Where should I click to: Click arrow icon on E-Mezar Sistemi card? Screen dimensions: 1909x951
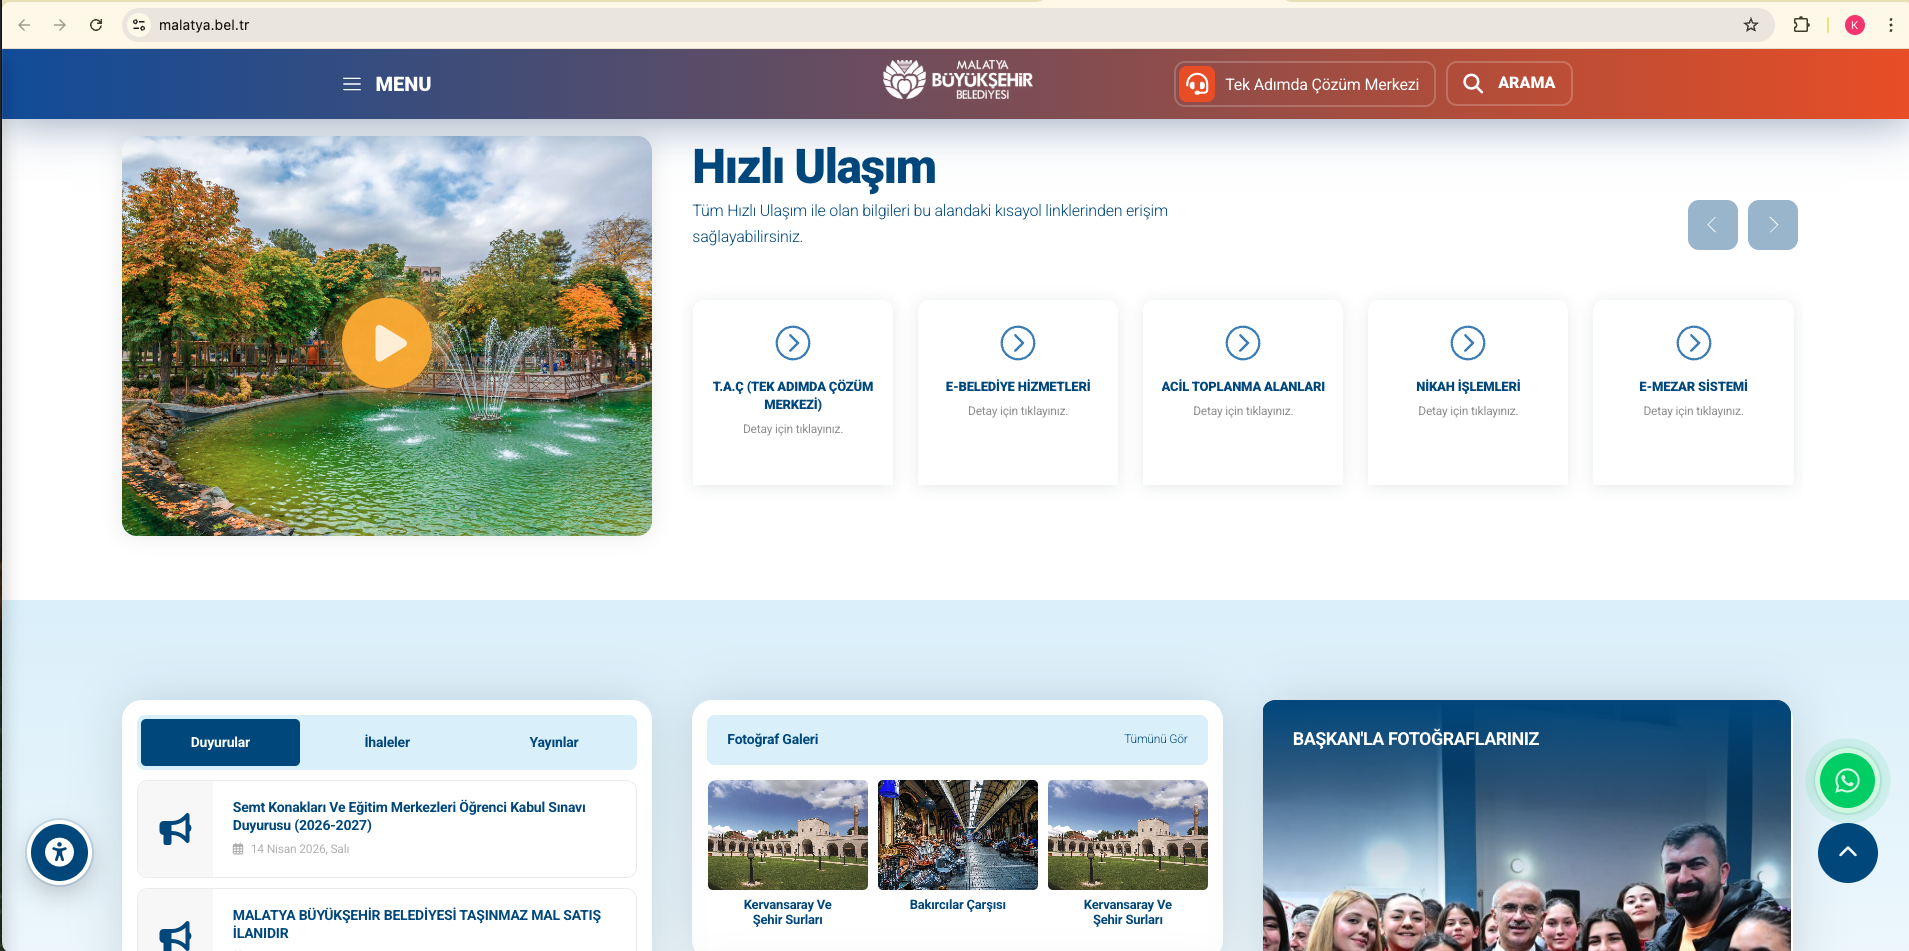pos(1693,343)
